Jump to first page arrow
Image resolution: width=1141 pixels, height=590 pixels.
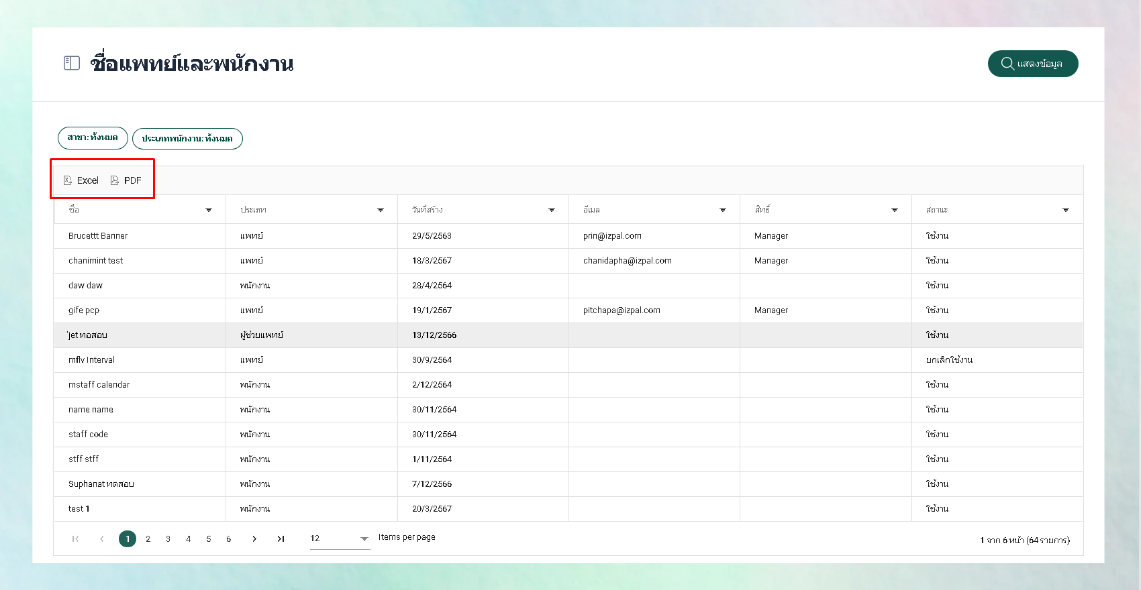pos(76,539)
